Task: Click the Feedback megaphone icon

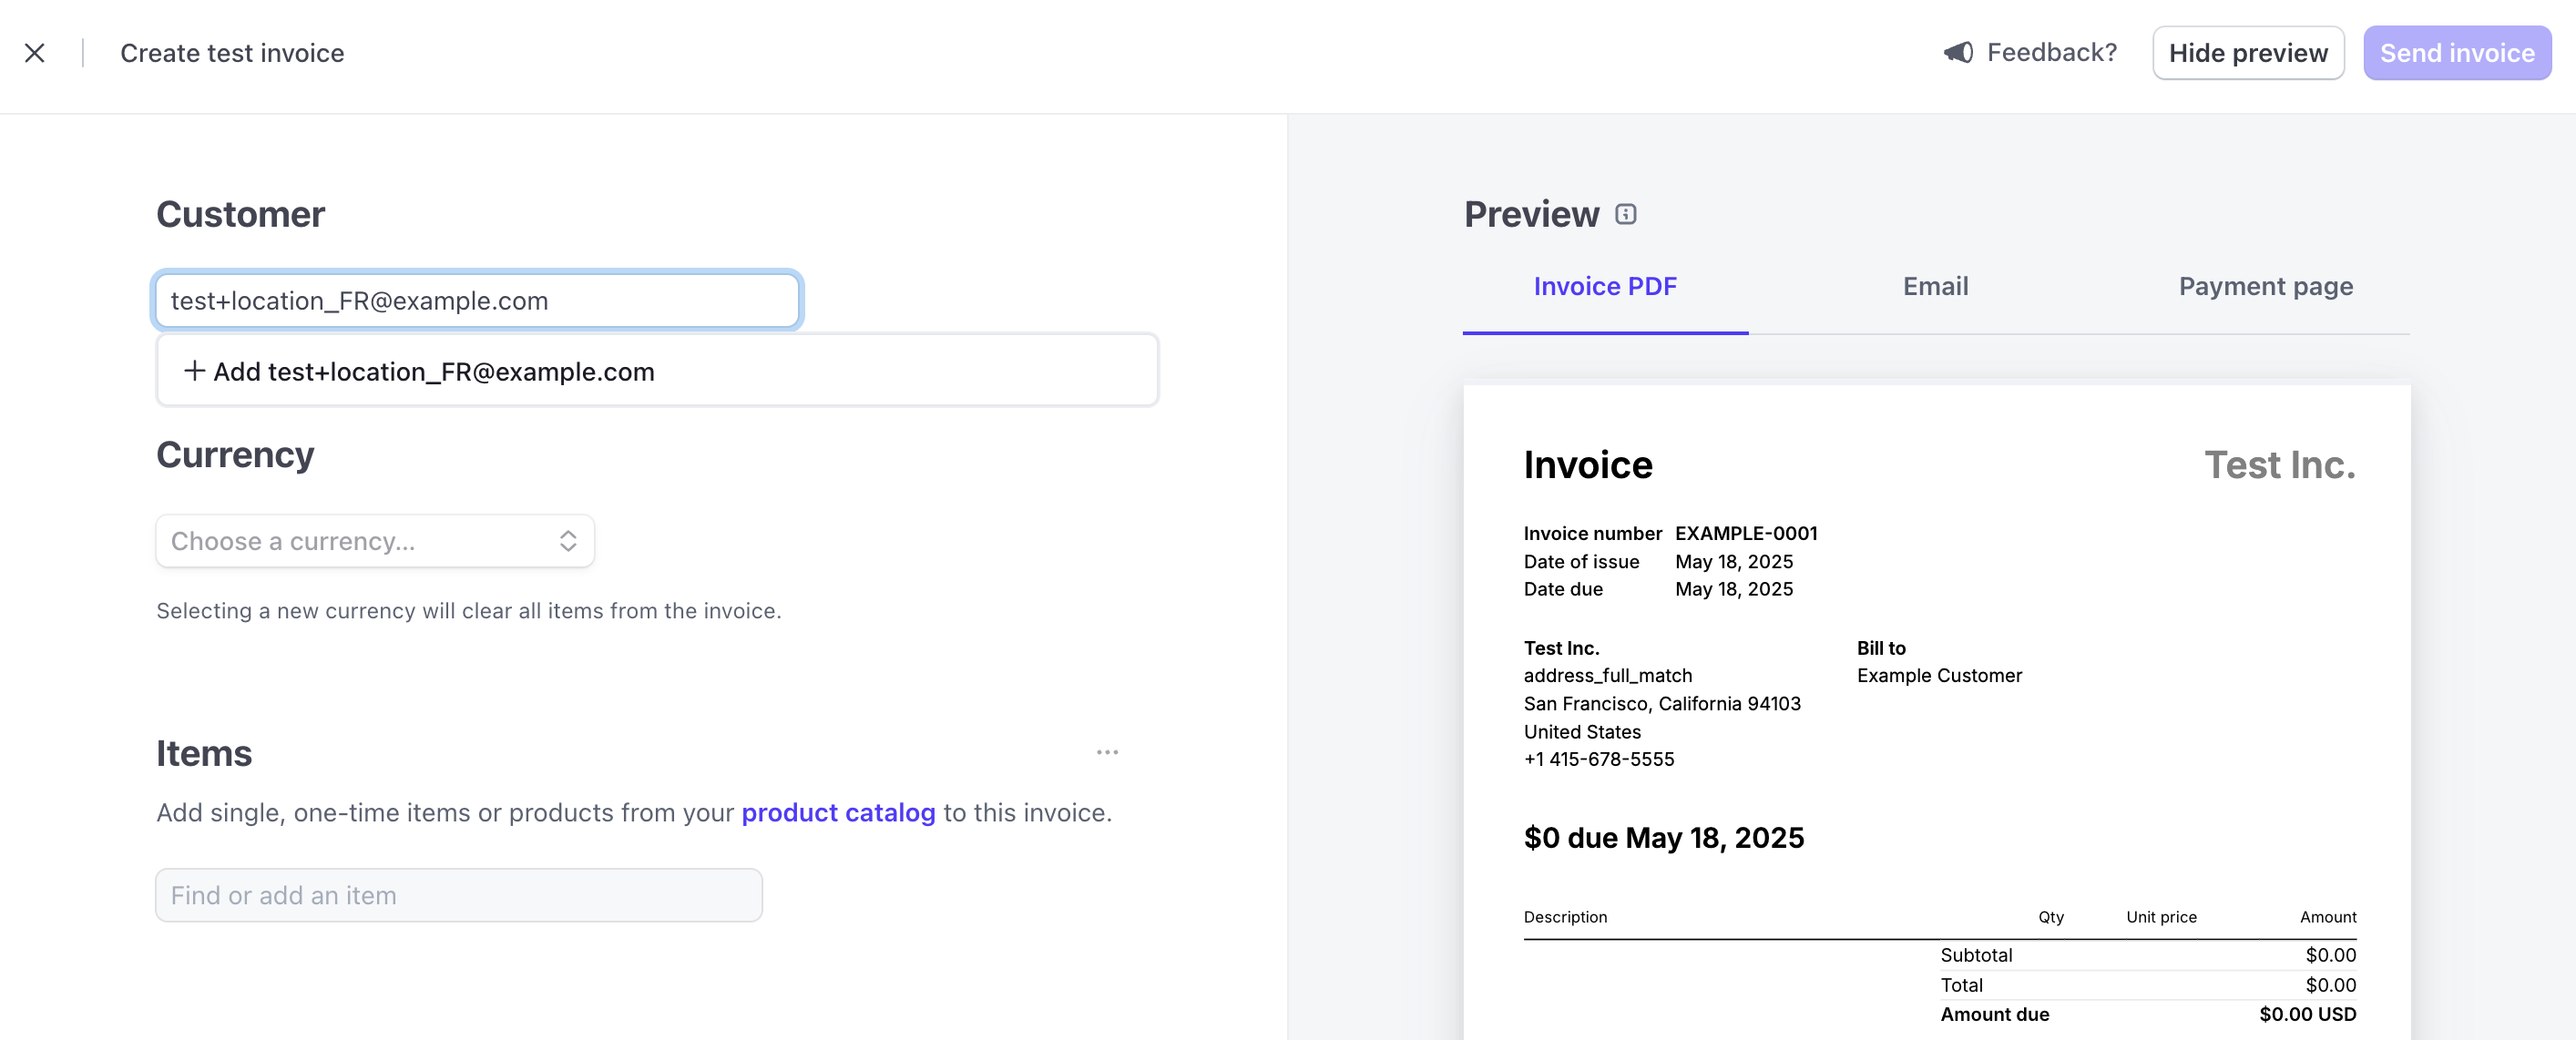Action: click(1958, 52)
